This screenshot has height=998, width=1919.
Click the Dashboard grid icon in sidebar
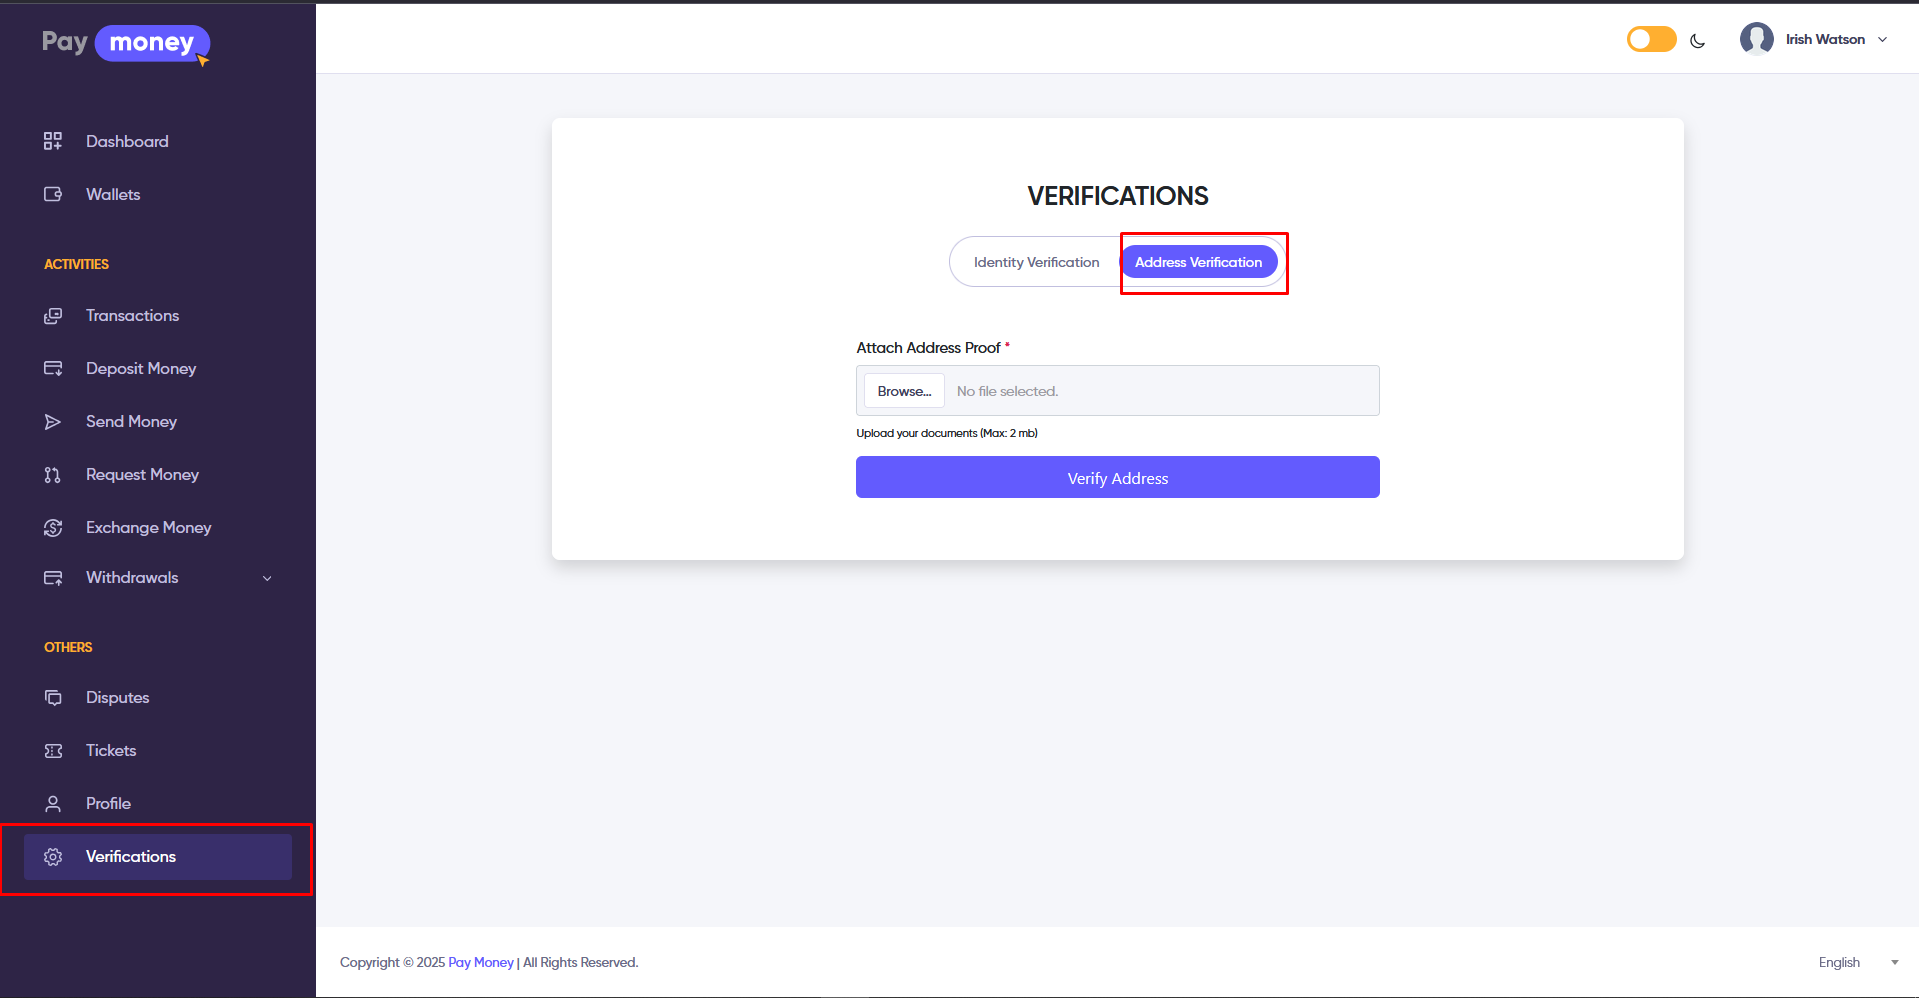point(53,141)
